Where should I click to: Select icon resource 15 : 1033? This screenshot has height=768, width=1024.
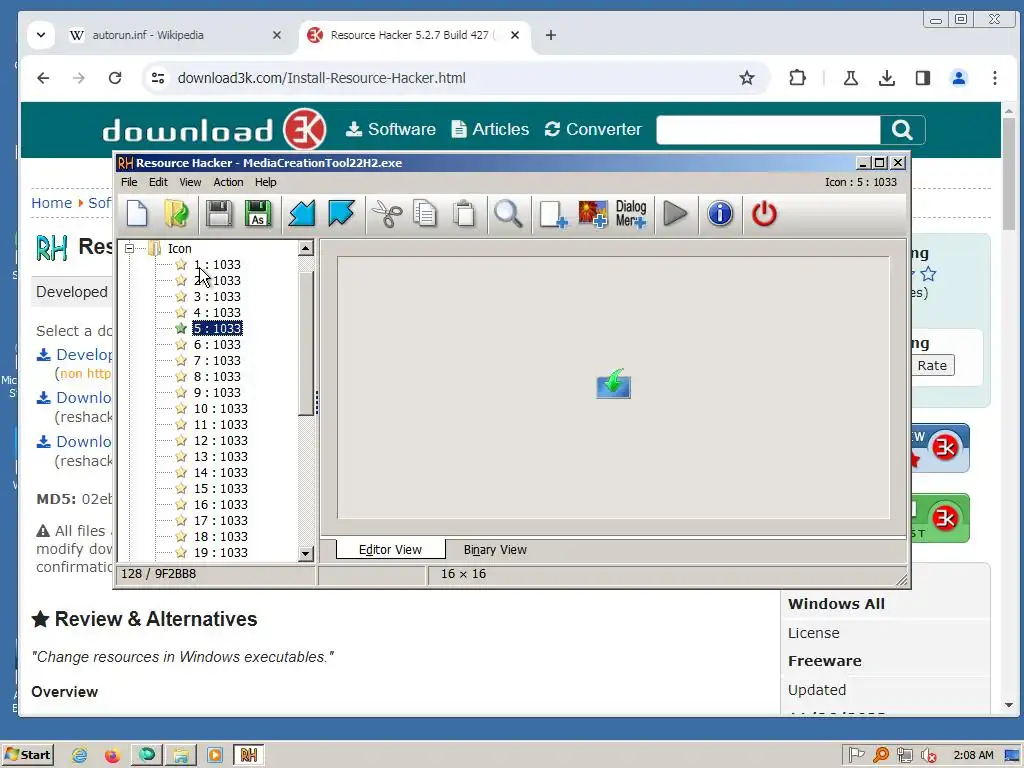221,488
